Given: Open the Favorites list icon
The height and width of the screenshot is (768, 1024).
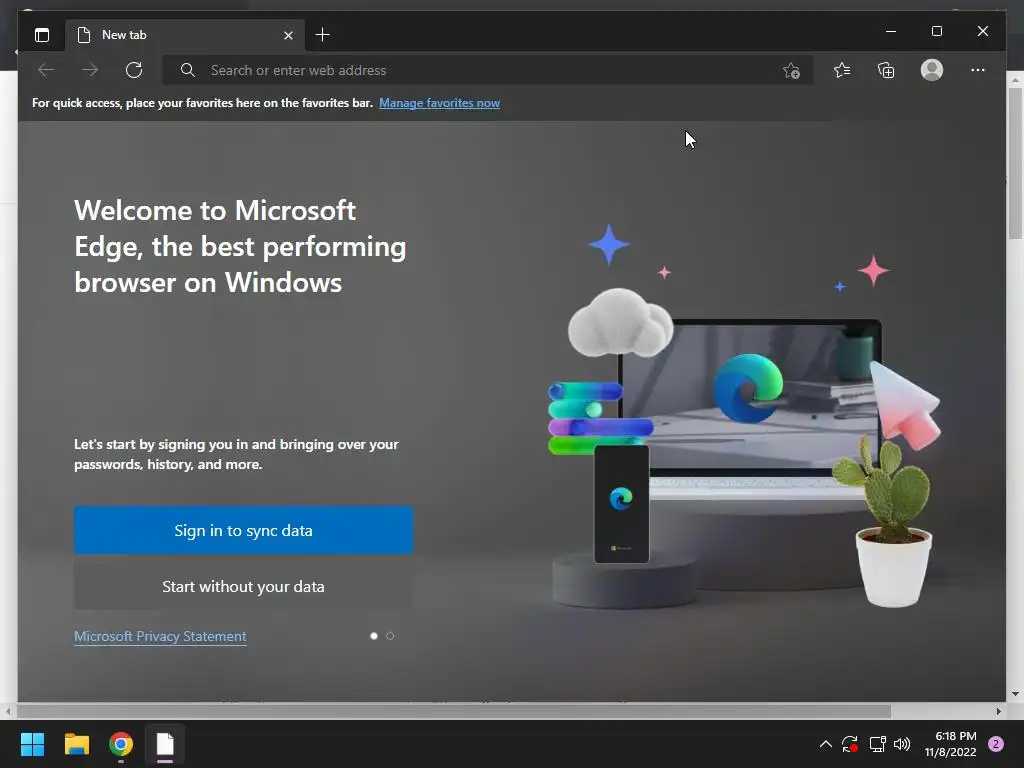Looking at the screenshot, I should [x=842, y=70].
